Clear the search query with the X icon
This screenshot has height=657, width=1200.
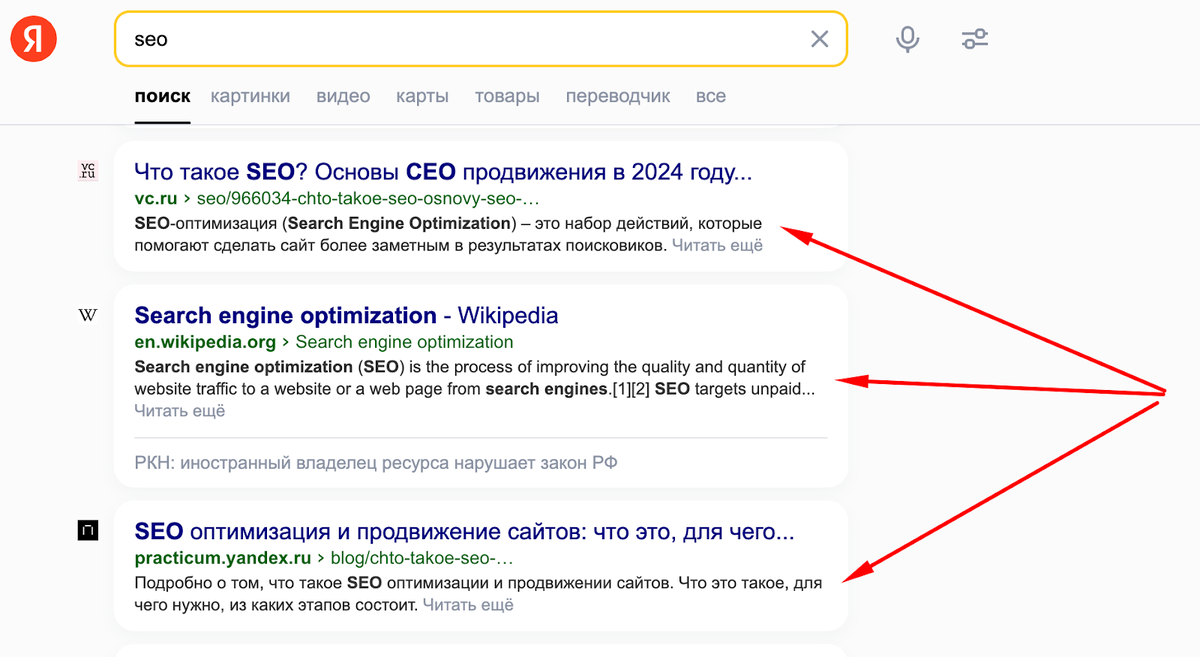[819, 39]
